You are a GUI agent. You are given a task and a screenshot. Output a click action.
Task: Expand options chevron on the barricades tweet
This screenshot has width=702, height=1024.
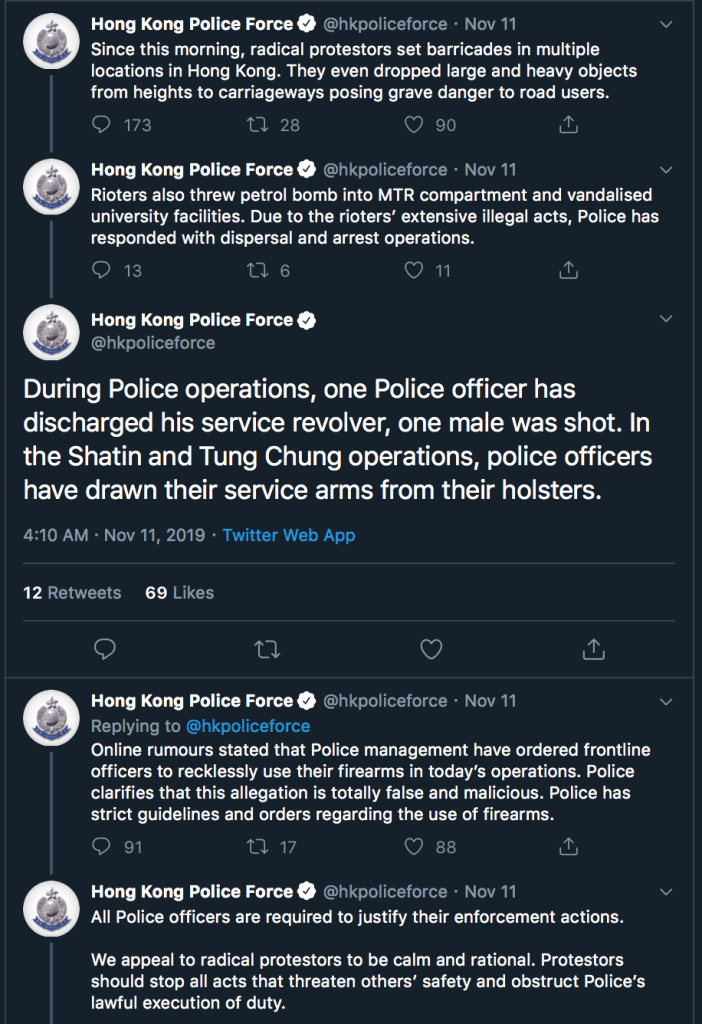pyautogui.click(x=666, y=25)
